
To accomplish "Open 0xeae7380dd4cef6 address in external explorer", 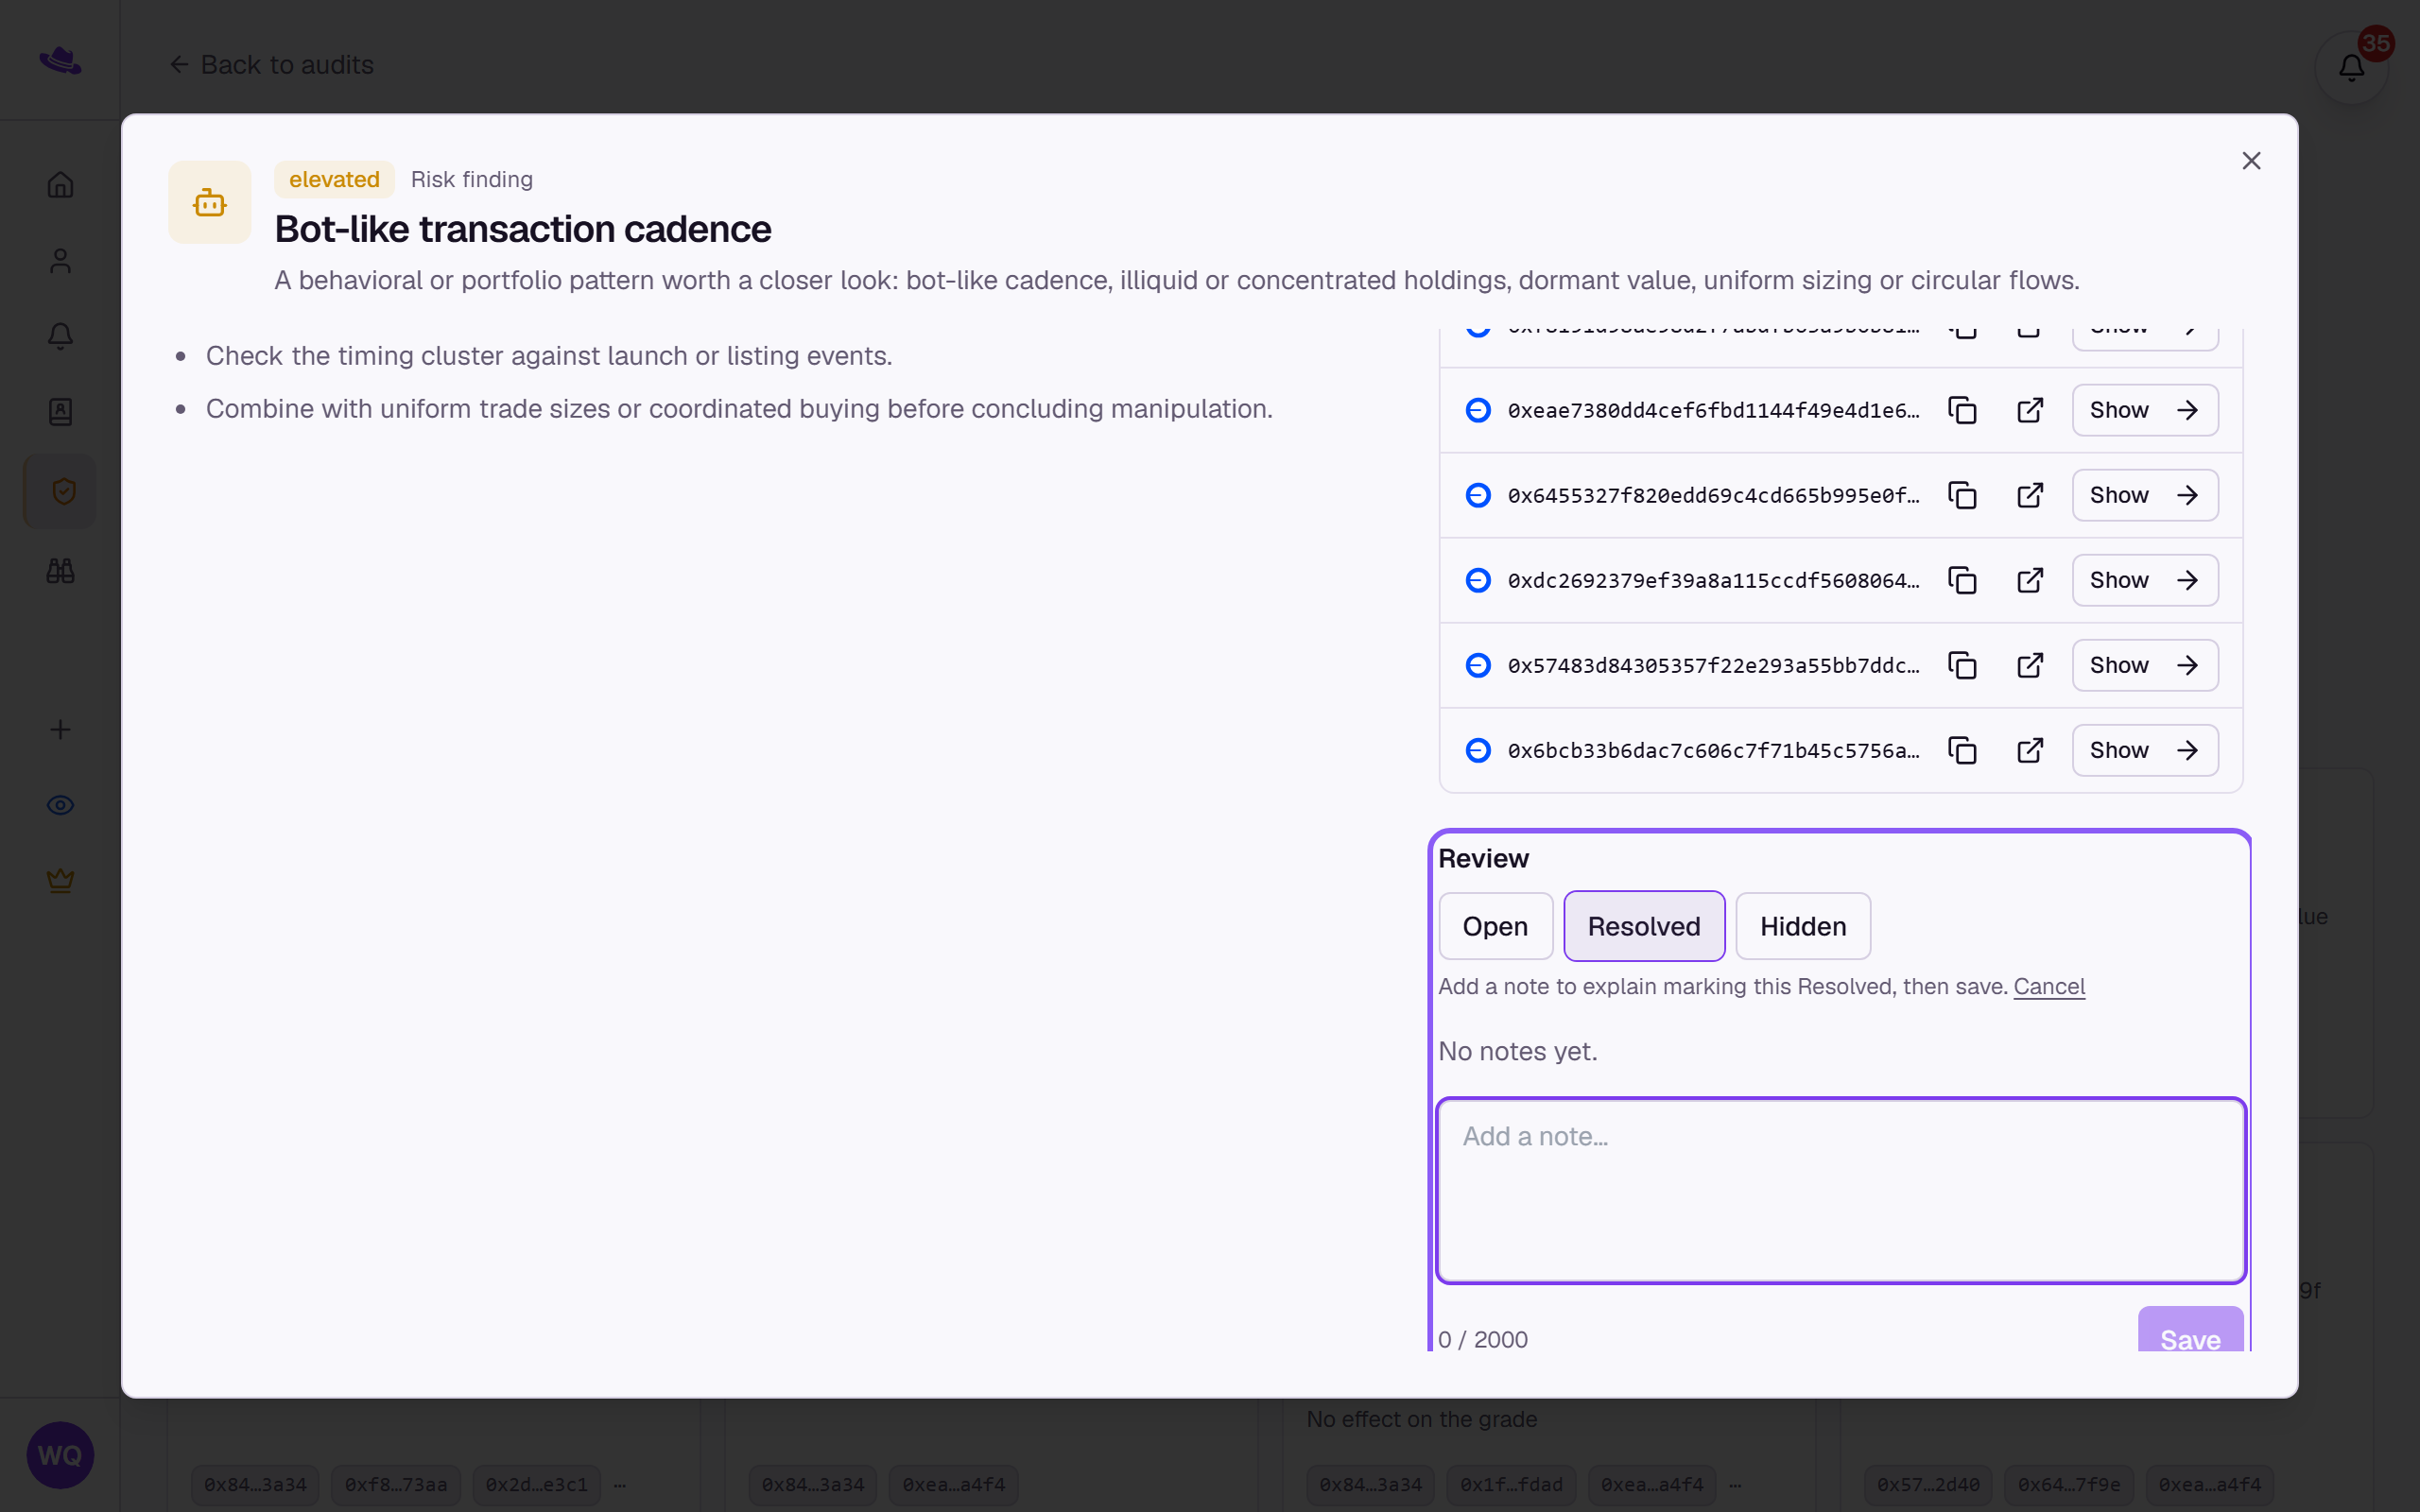I will click(x=2030, y=410).
